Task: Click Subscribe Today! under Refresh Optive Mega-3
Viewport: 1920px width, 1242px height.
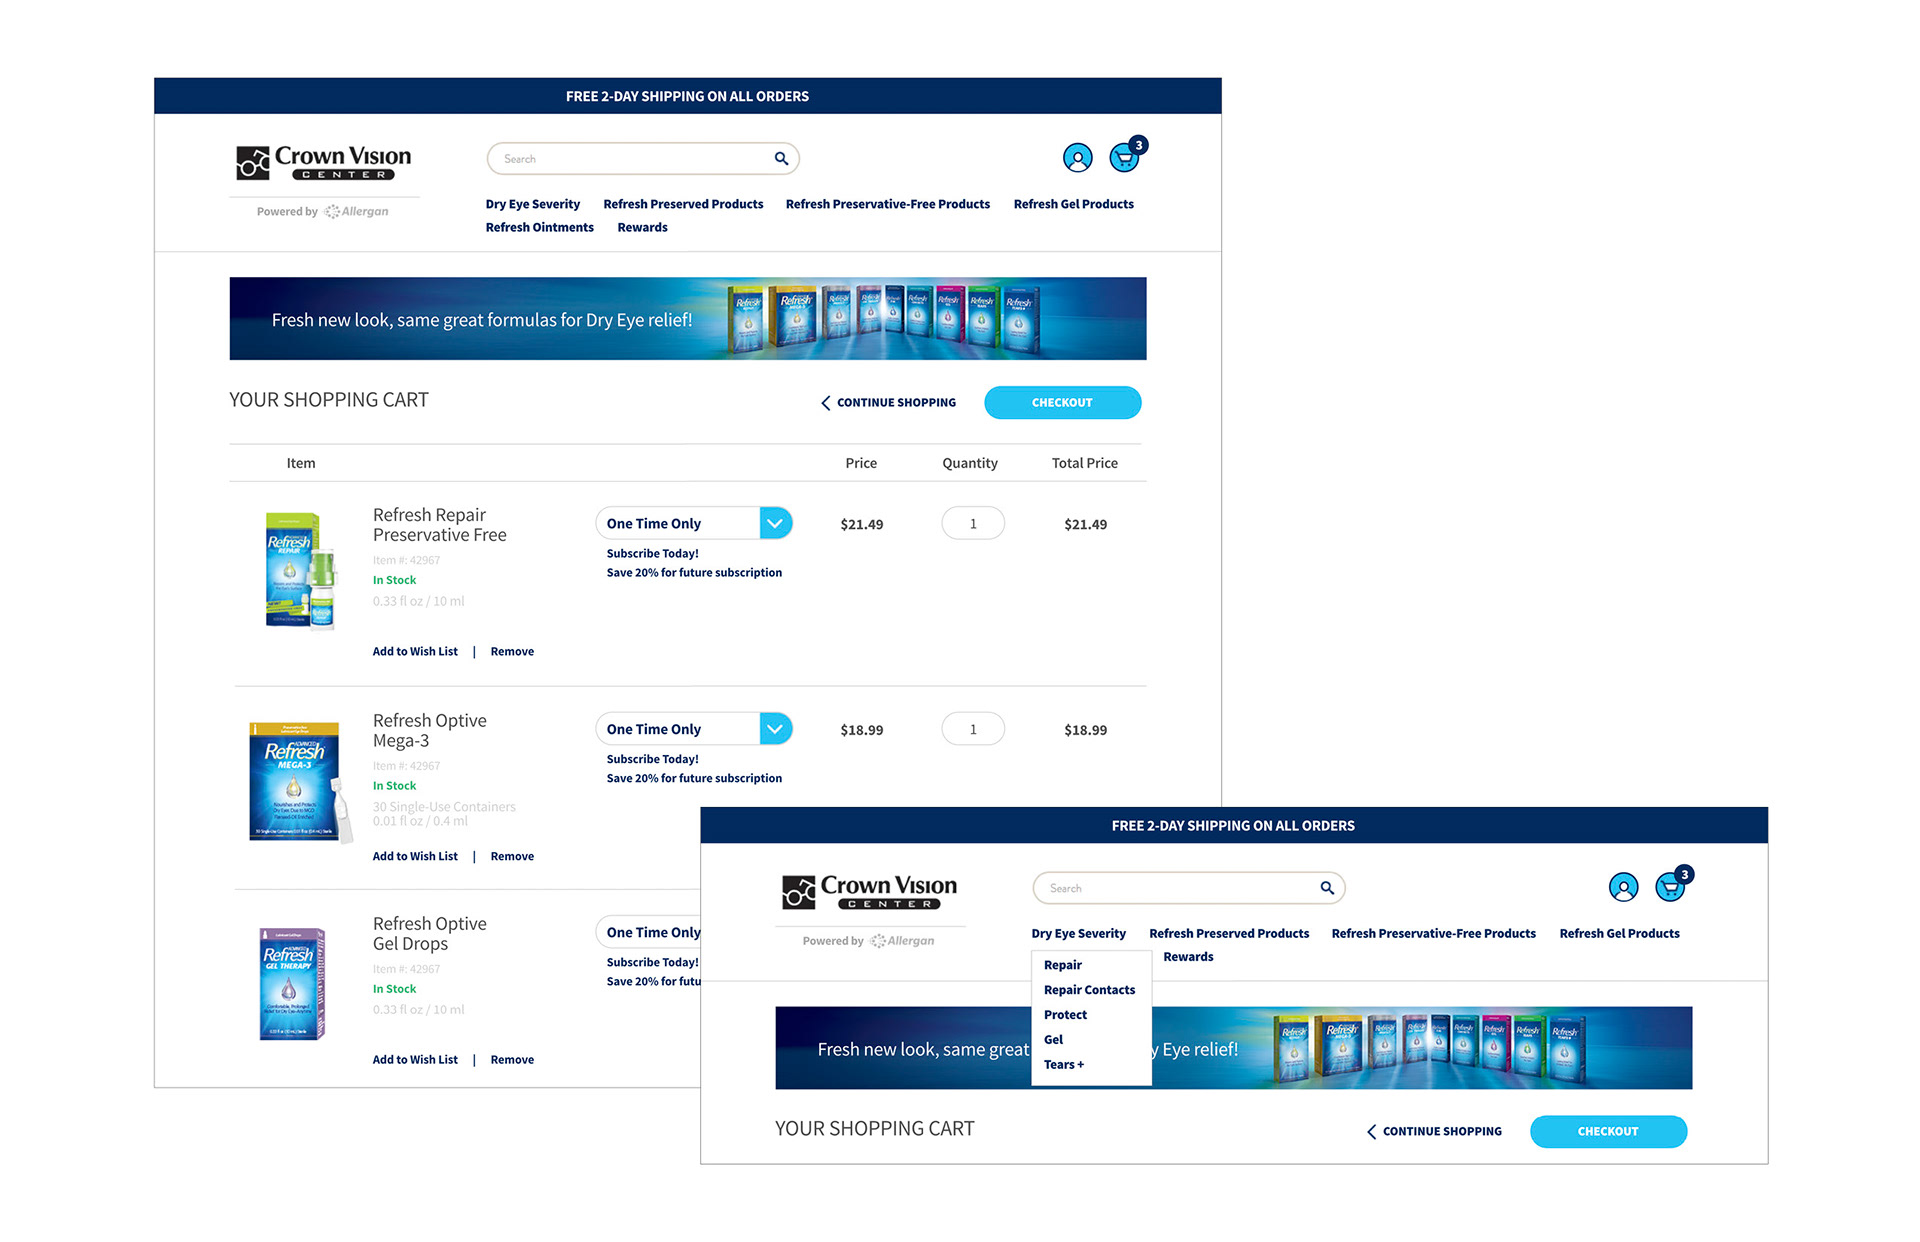Action: [652, 760]
